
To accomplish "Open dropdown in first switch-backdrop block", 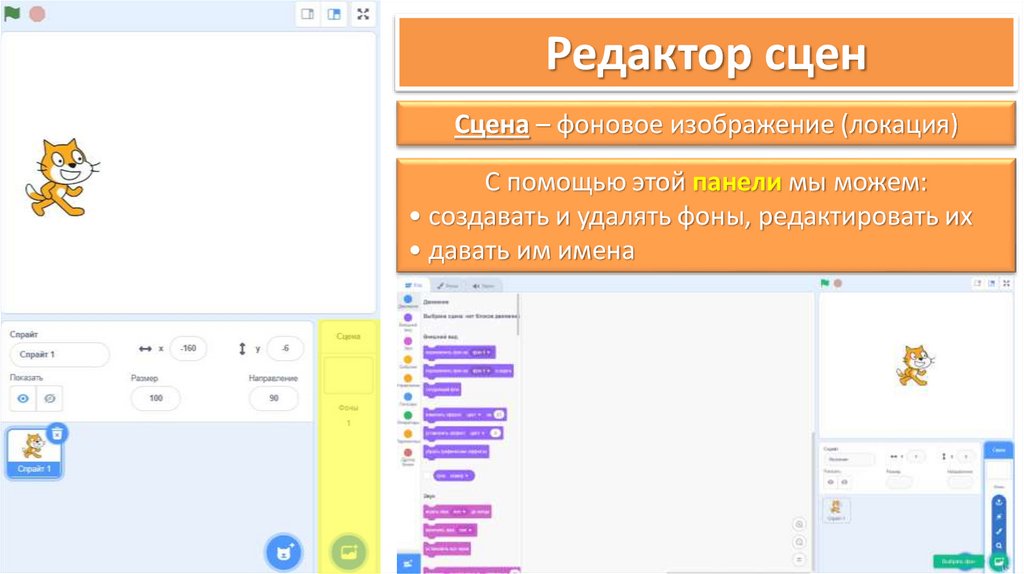I will [x=481, y=353].
